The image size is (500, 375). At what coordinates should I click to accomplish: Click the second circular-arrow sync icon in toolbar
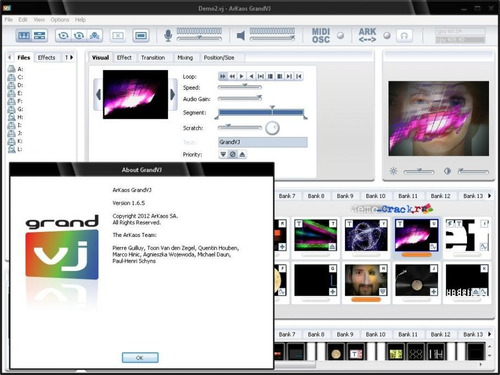79,35
